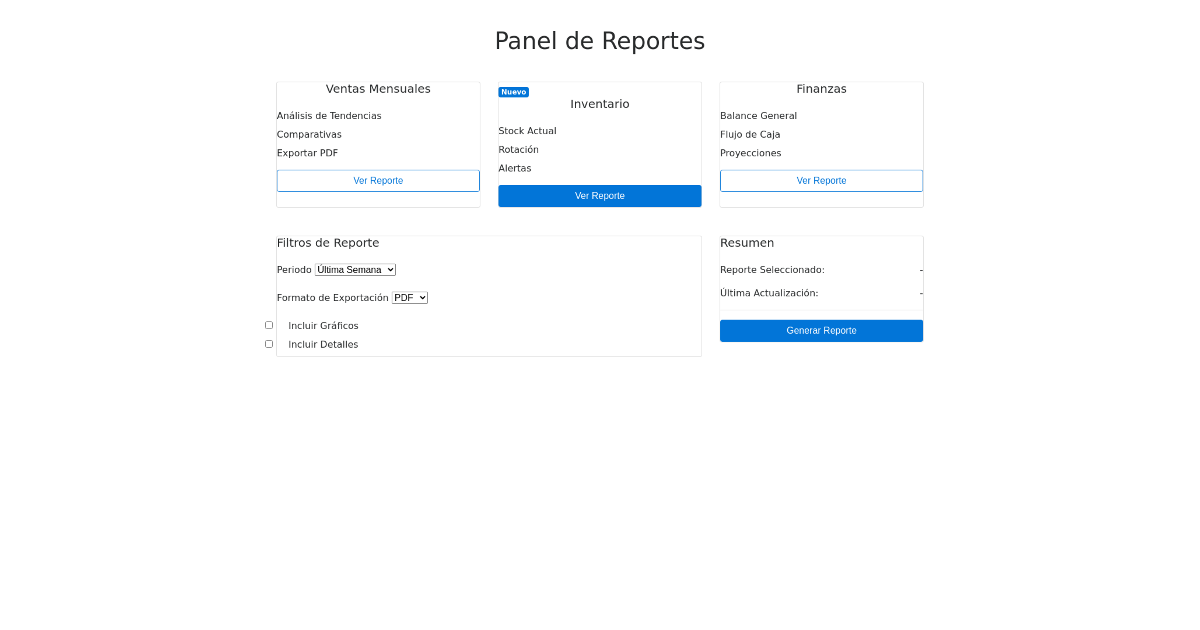Expand the Formato de Exportación dropdown
Image resolution: width=1200 pixels, height=630 pixels.
409,298
